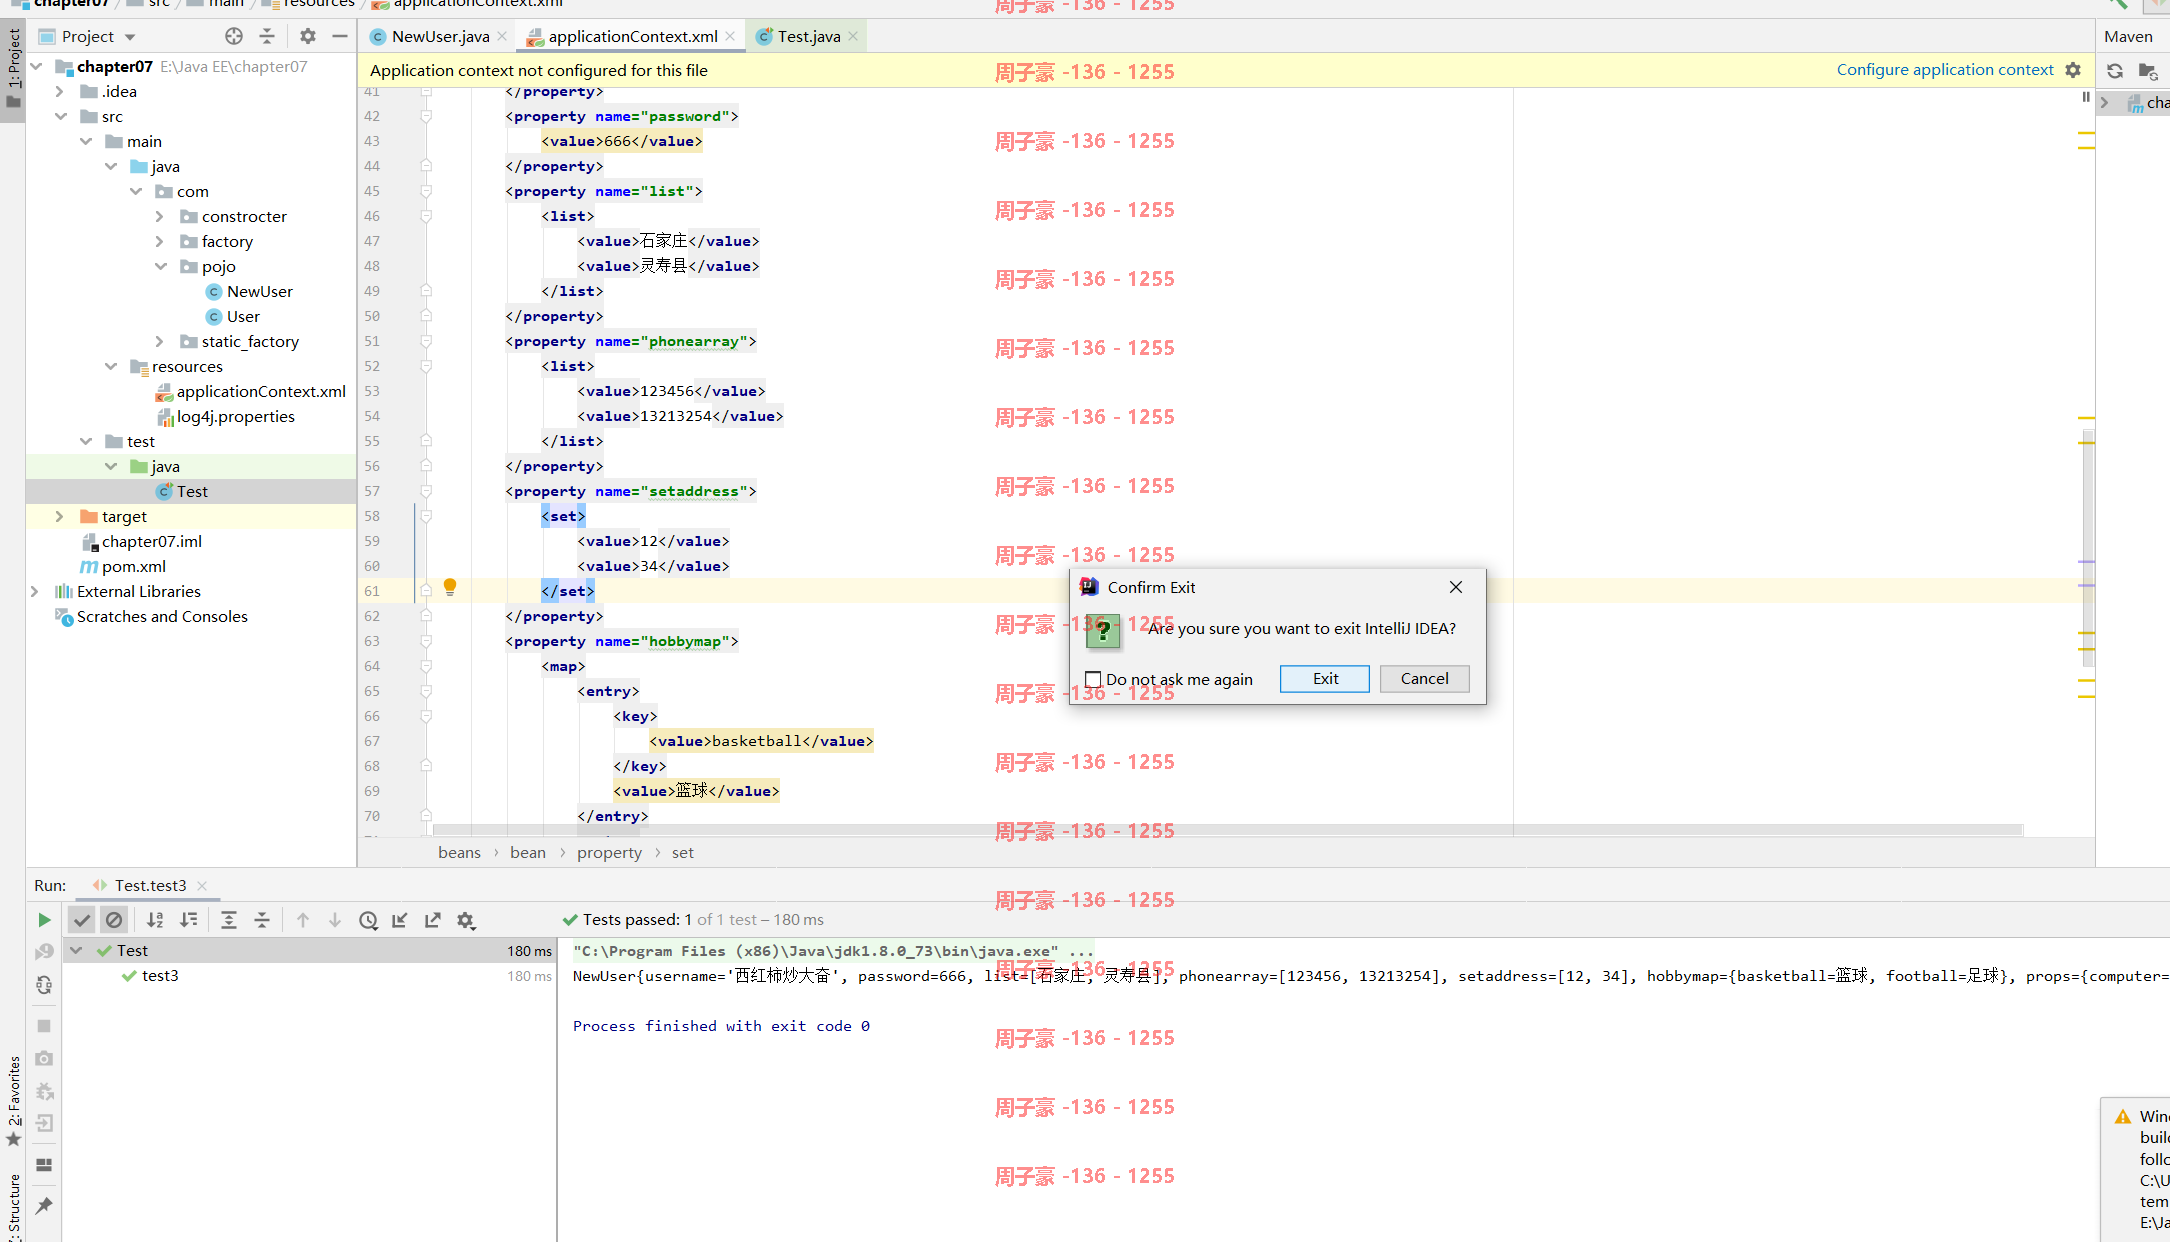Expand the target folder

tap(60, 516)
